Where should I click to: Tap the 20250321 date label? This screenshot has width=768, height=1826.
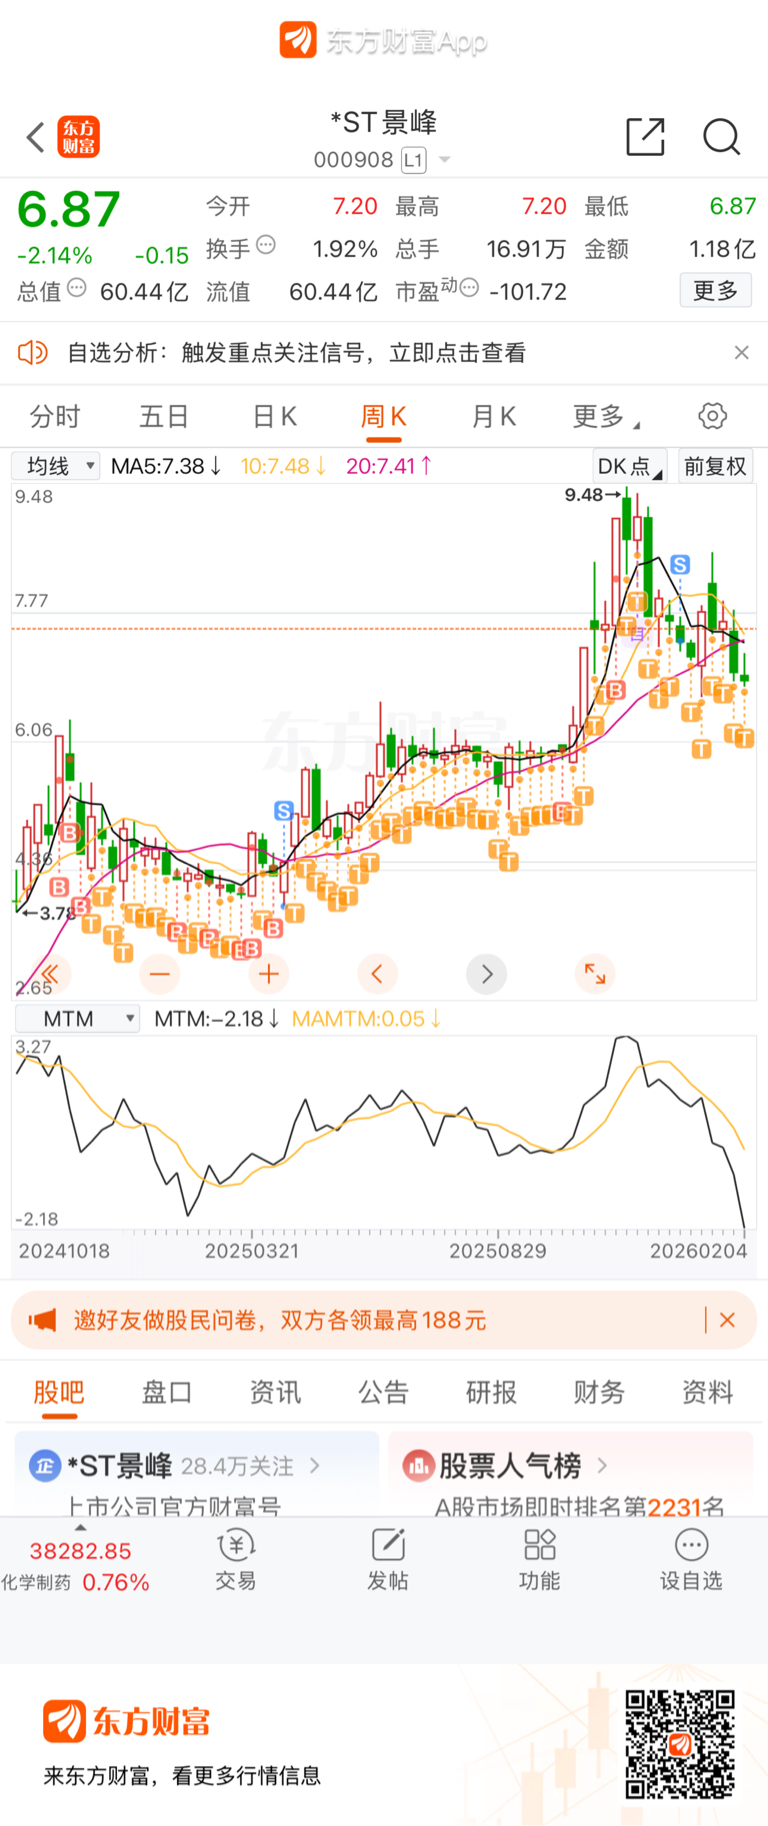[x=252, y=1250]
